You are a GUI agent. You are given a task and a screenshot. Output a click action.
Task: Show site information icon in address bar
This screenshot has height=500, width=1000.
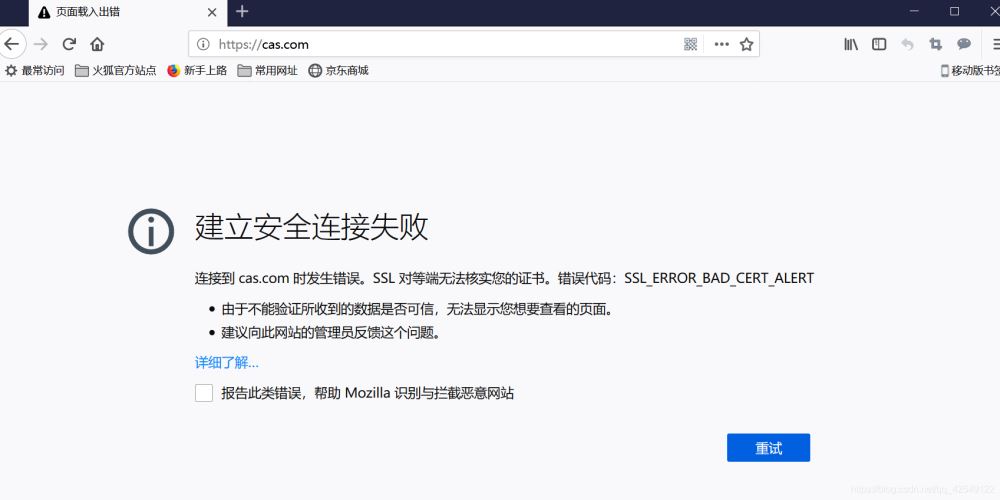pyautogui.click(x=203, y=44)
